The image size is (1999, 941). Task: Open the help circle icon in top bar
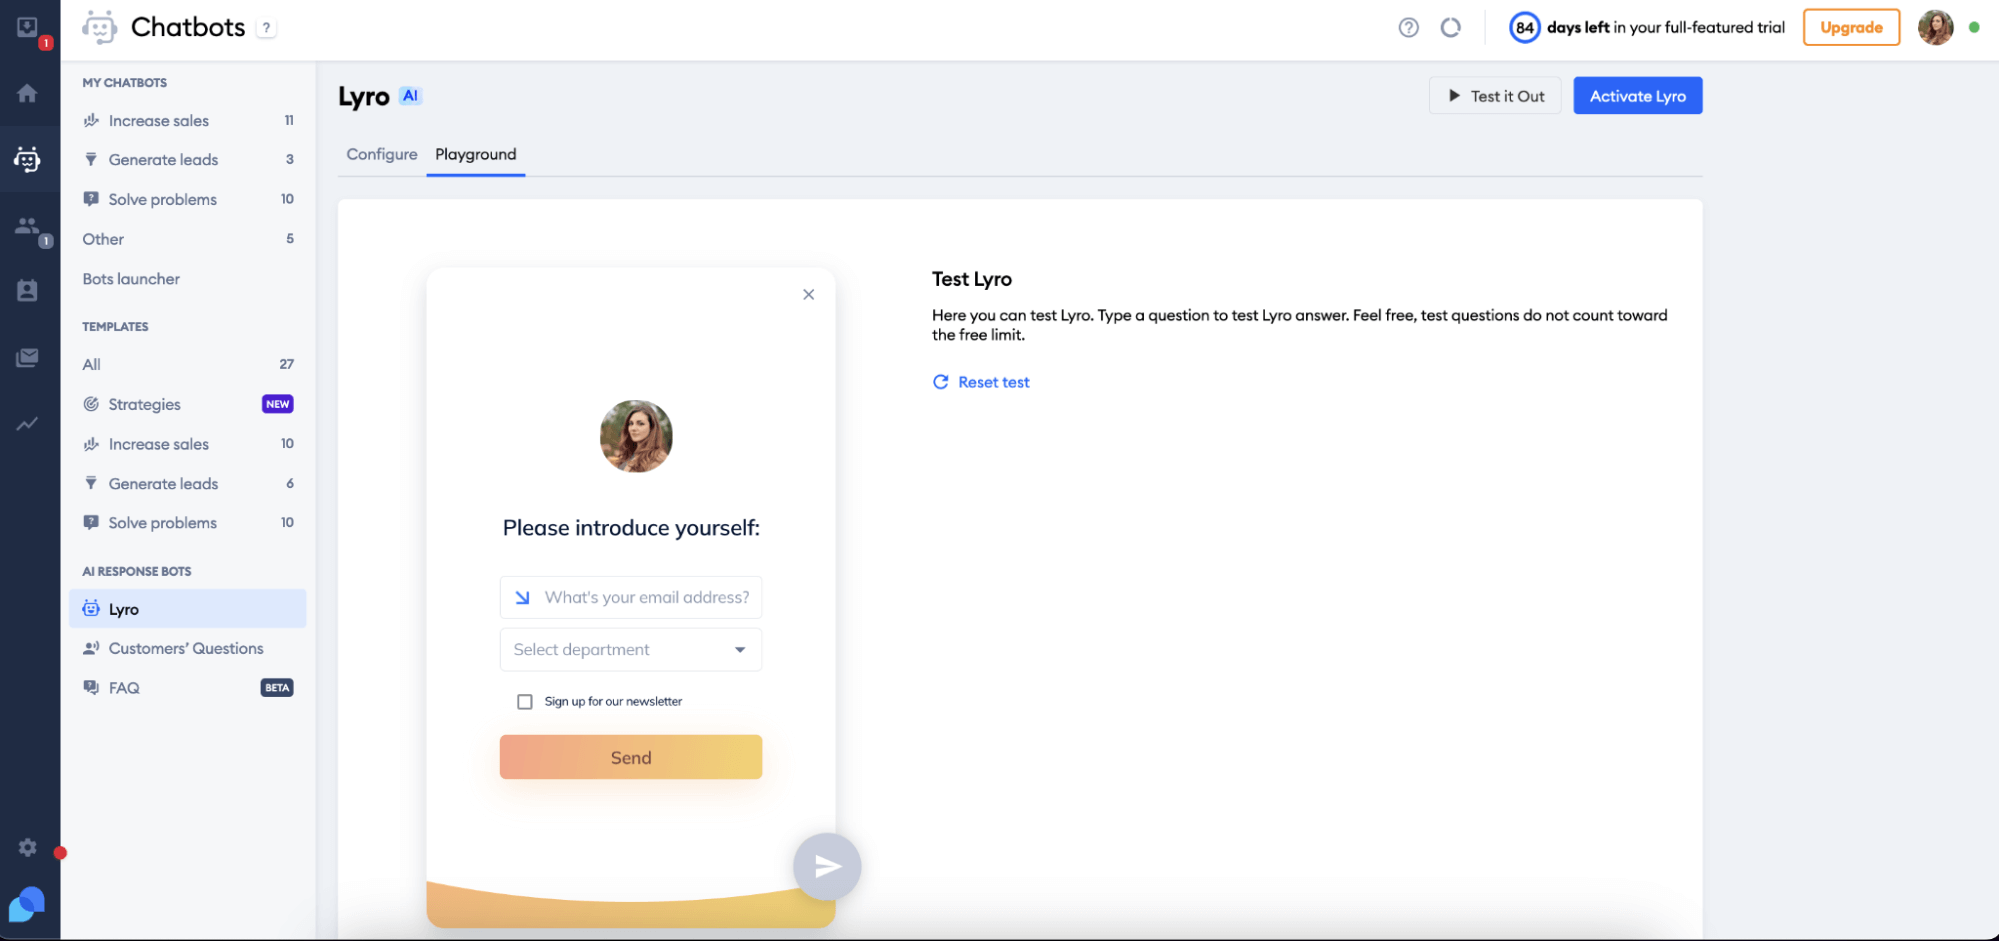click(1408, 28)
